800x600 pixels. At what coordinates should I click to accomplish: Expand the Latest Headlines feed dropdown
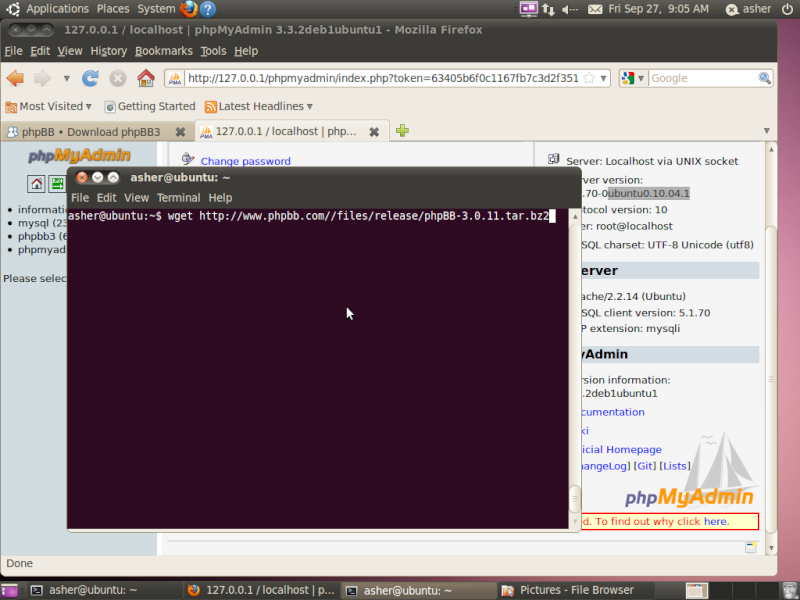[259, 106]
